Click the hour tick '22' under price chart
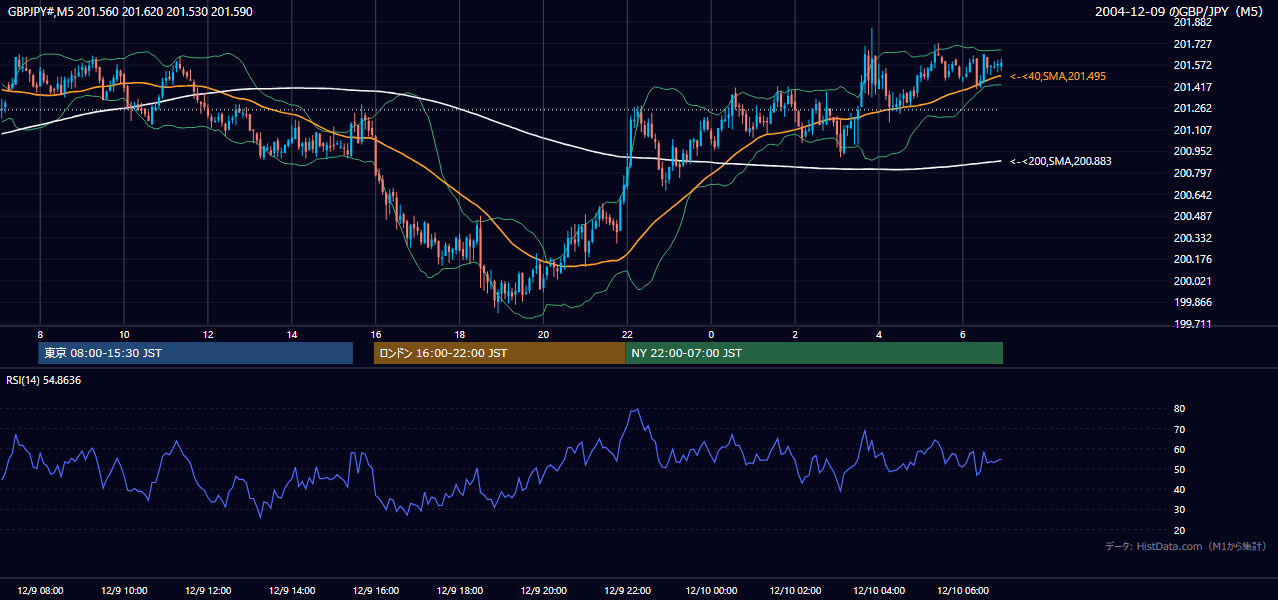Image resolution: width=1278 pixels, height=600 pixels. click(x=627, y=334)
